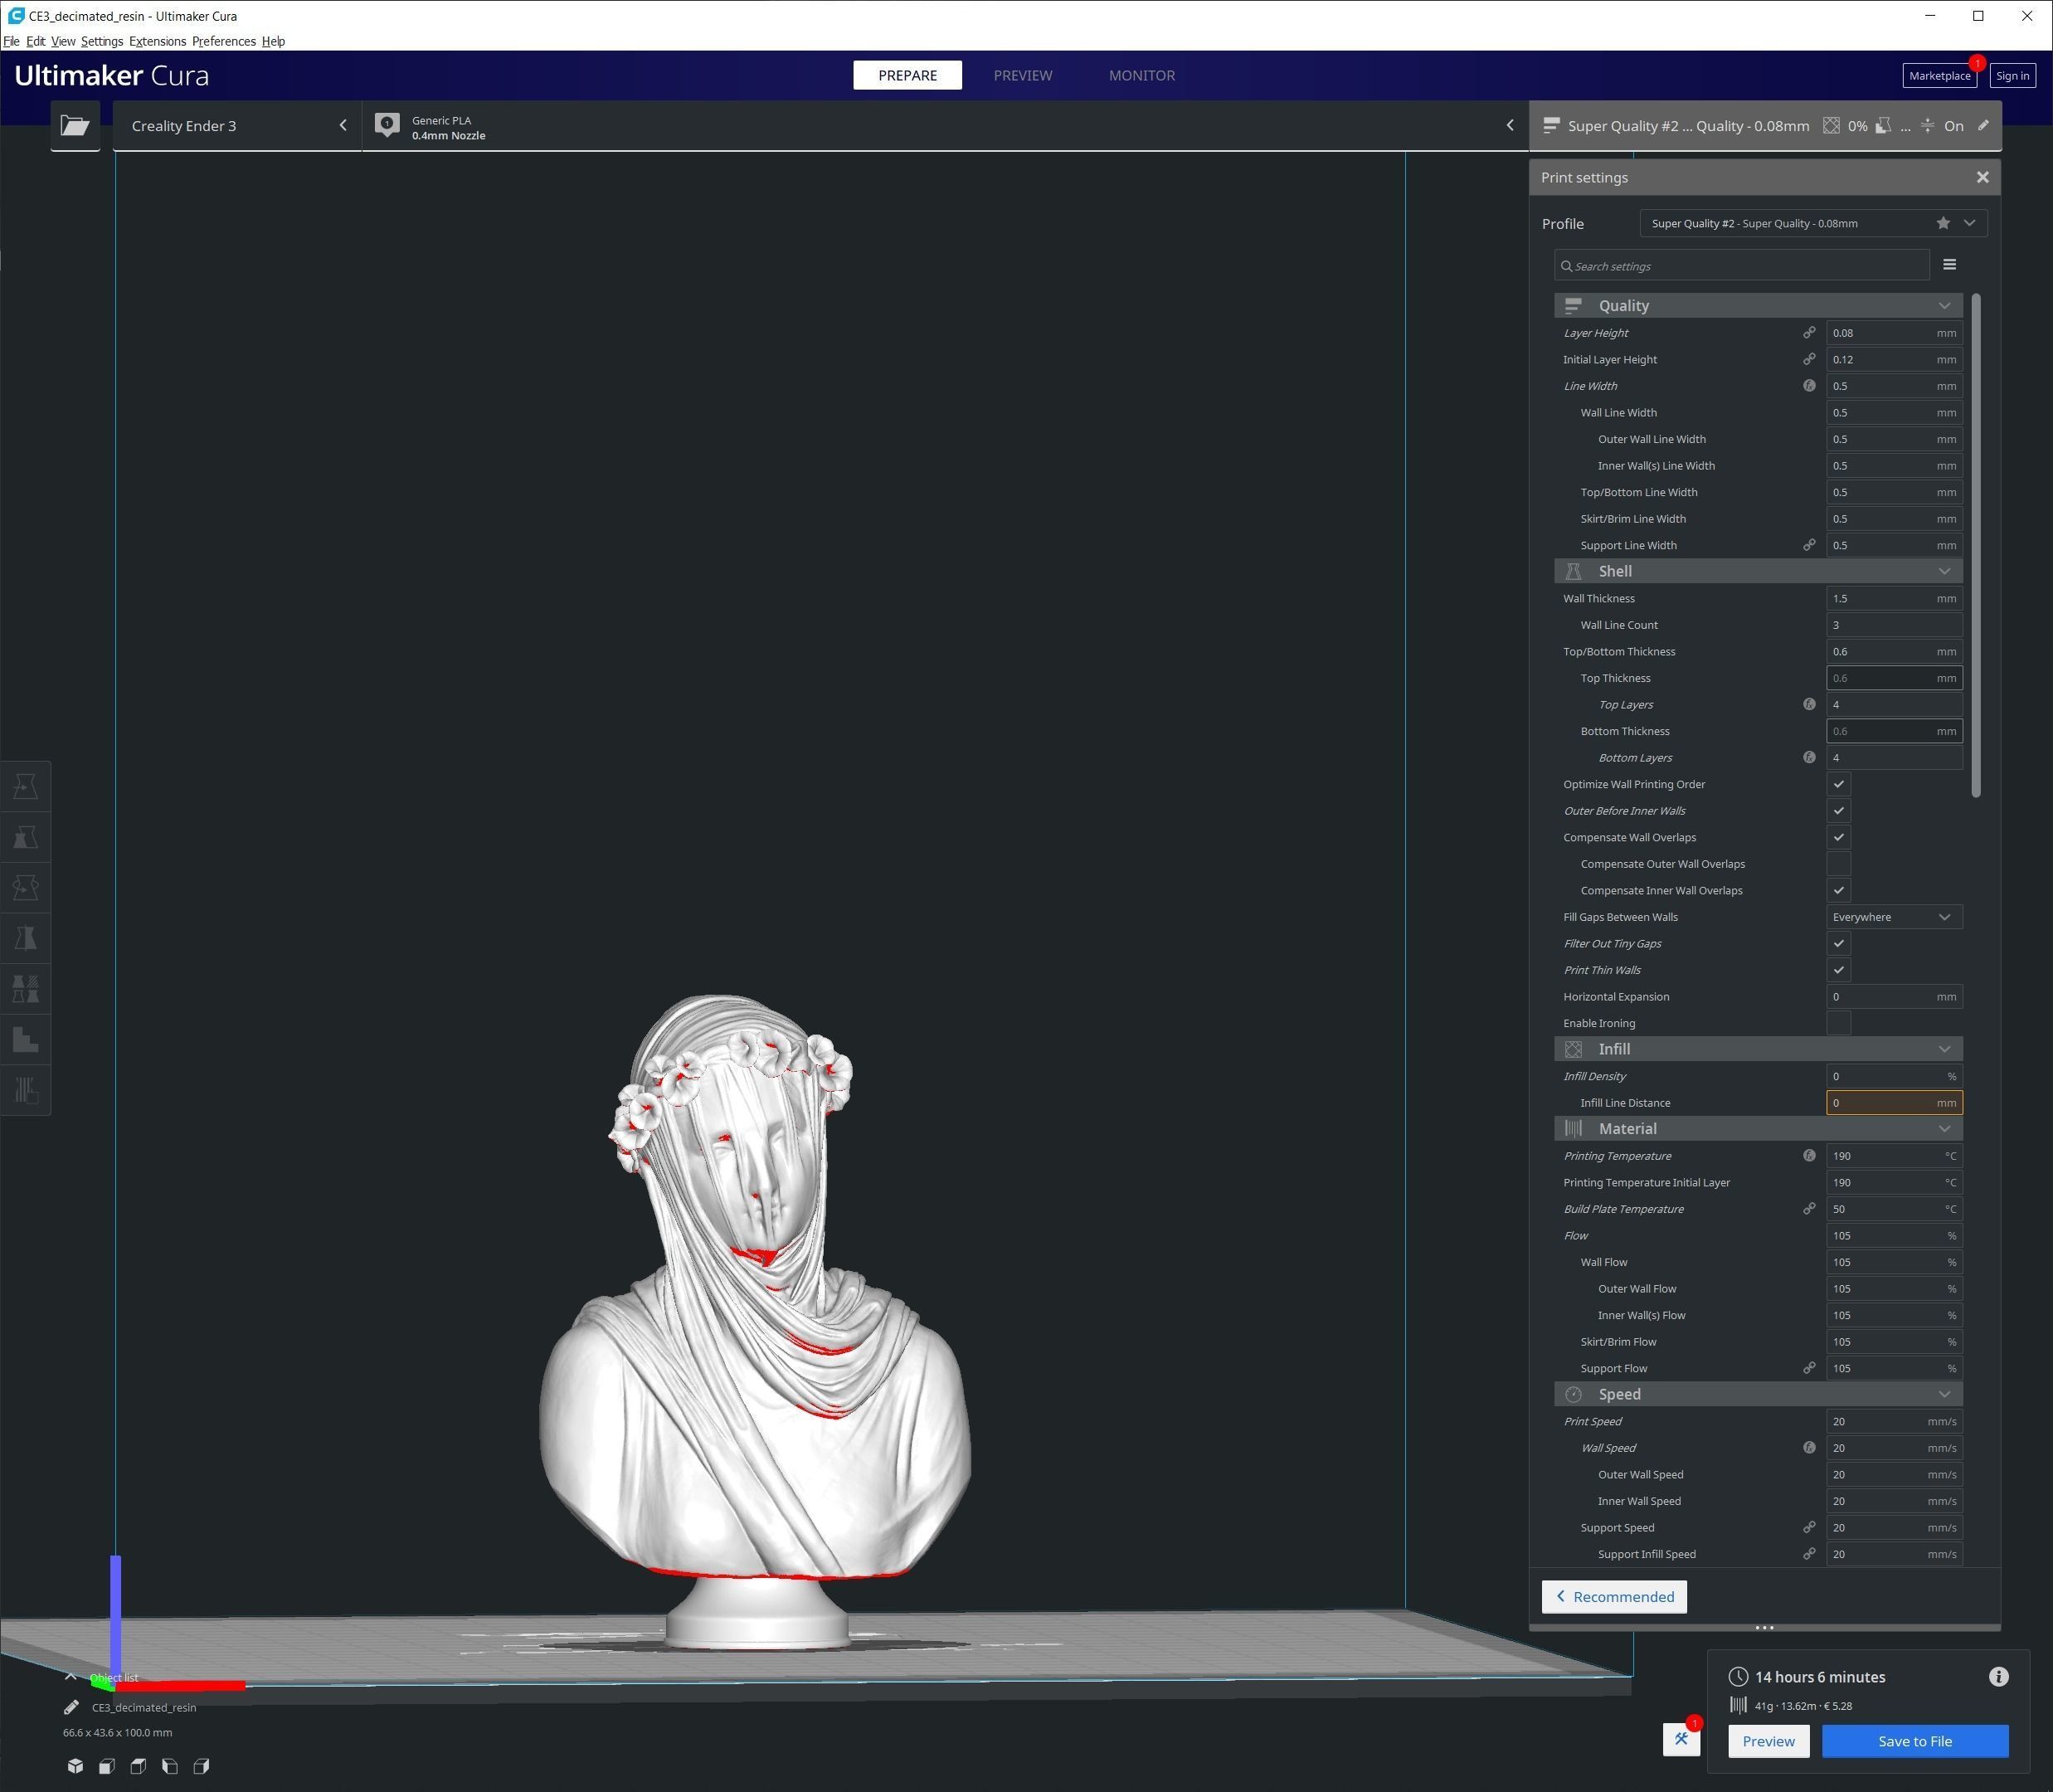Viewport: 2053px width, 1792px height.
Task: Click formula icon next to Line Width
Action: click(1809, 386)
